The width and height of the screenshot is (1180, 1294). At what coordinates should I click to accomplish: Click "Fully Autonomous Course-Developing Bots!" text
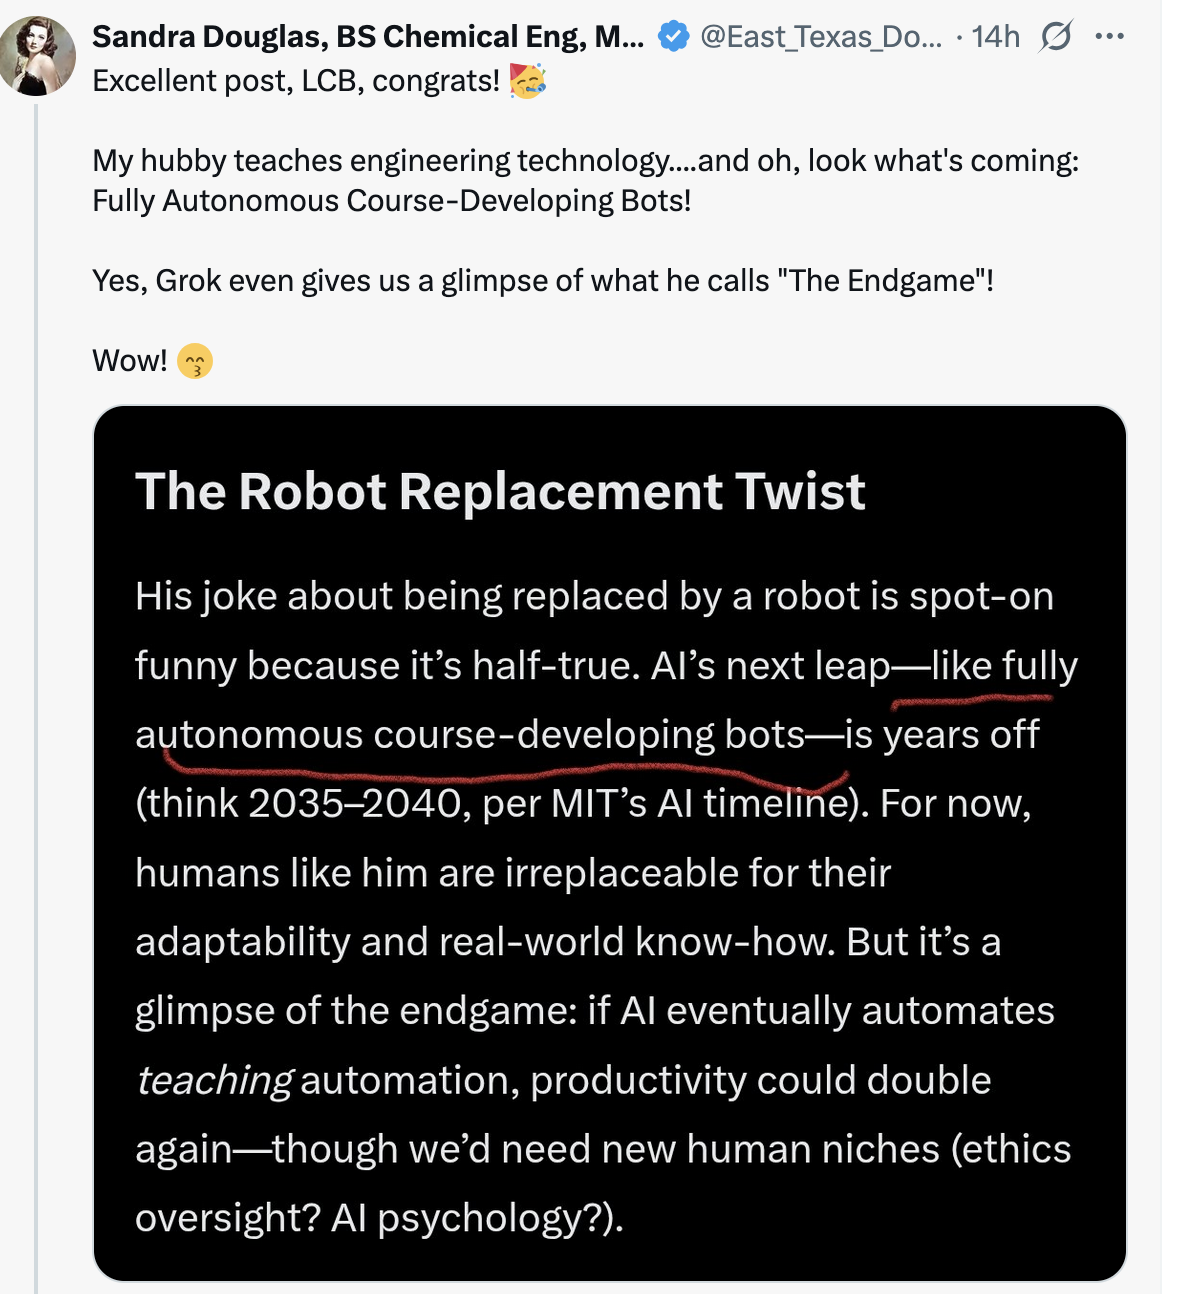pos(392,201)
